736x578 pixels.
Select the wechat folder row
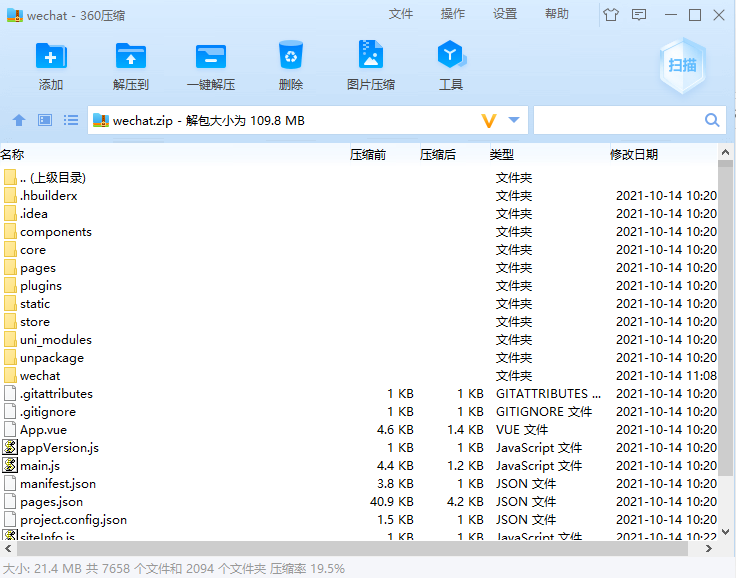pos(359,376)
